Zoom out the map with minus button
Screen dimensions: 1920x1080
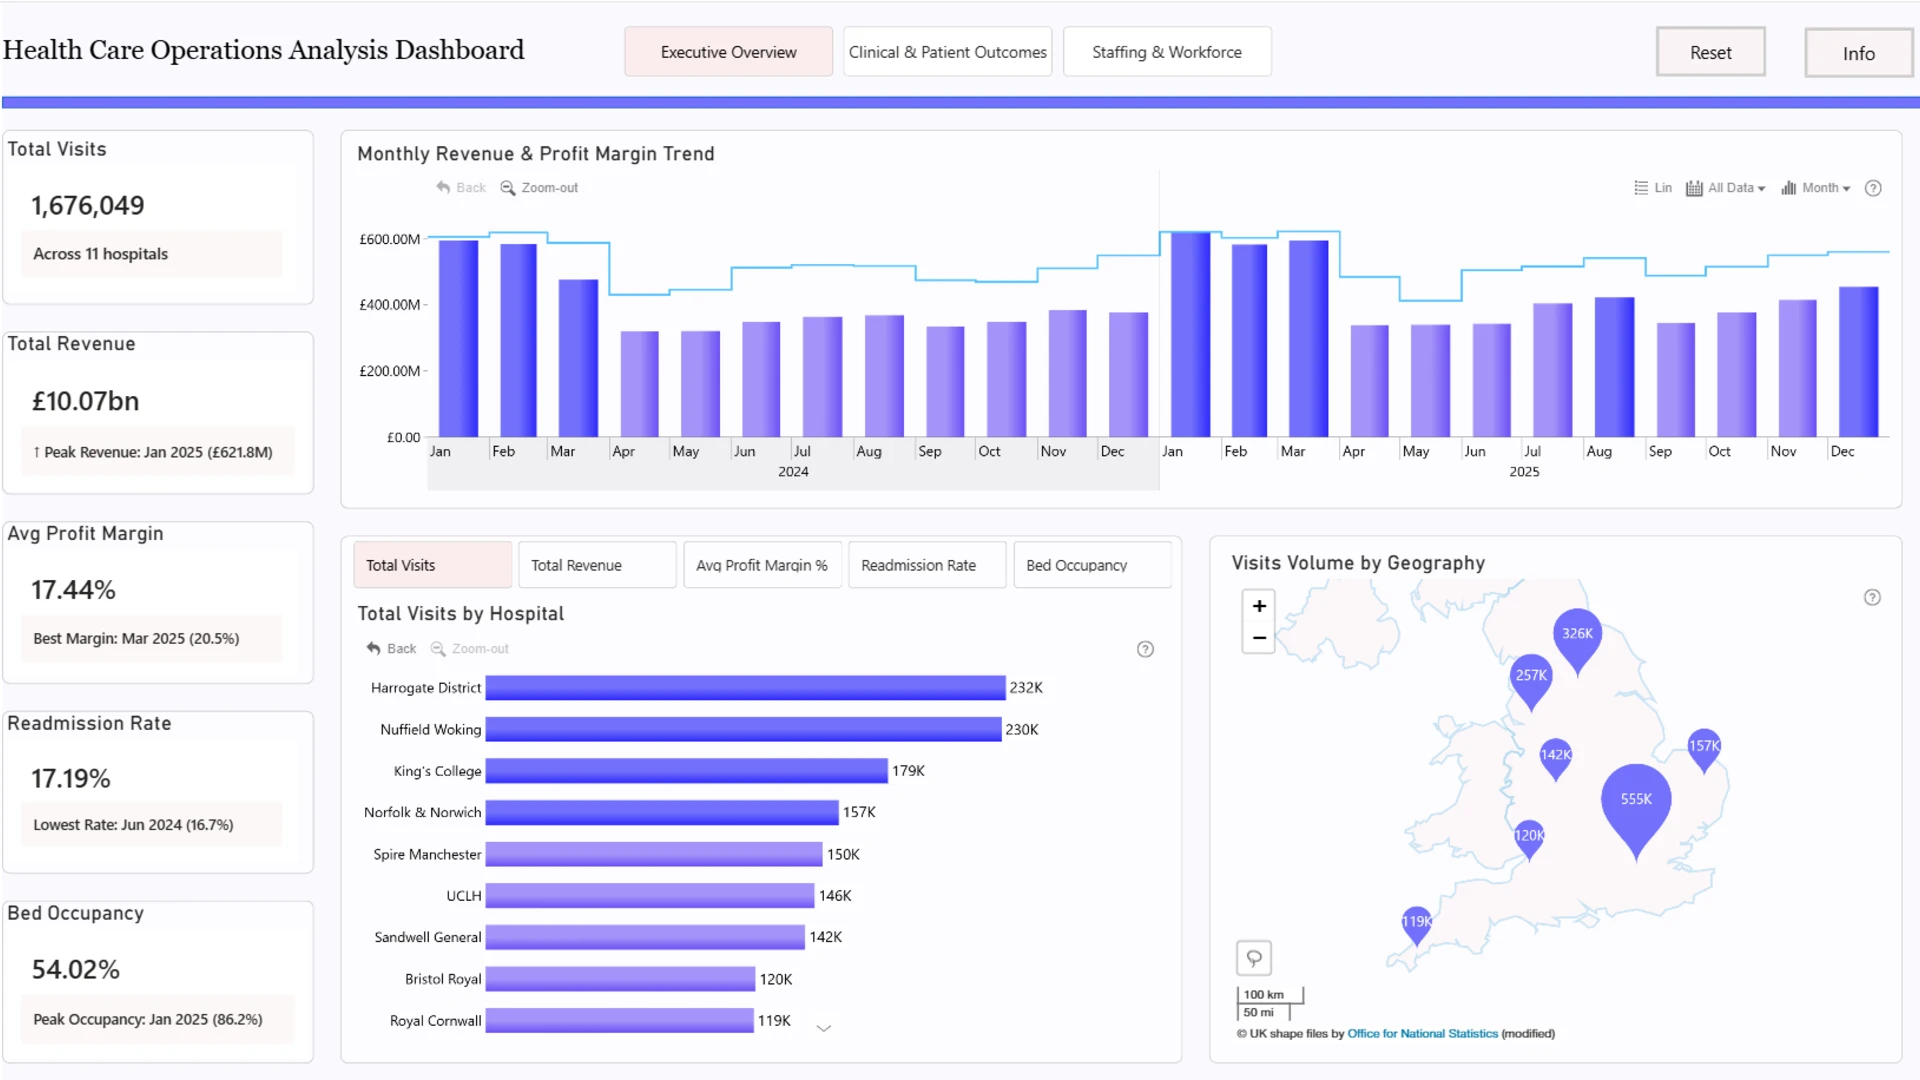pyautogui.click(x=1259, y=638)
